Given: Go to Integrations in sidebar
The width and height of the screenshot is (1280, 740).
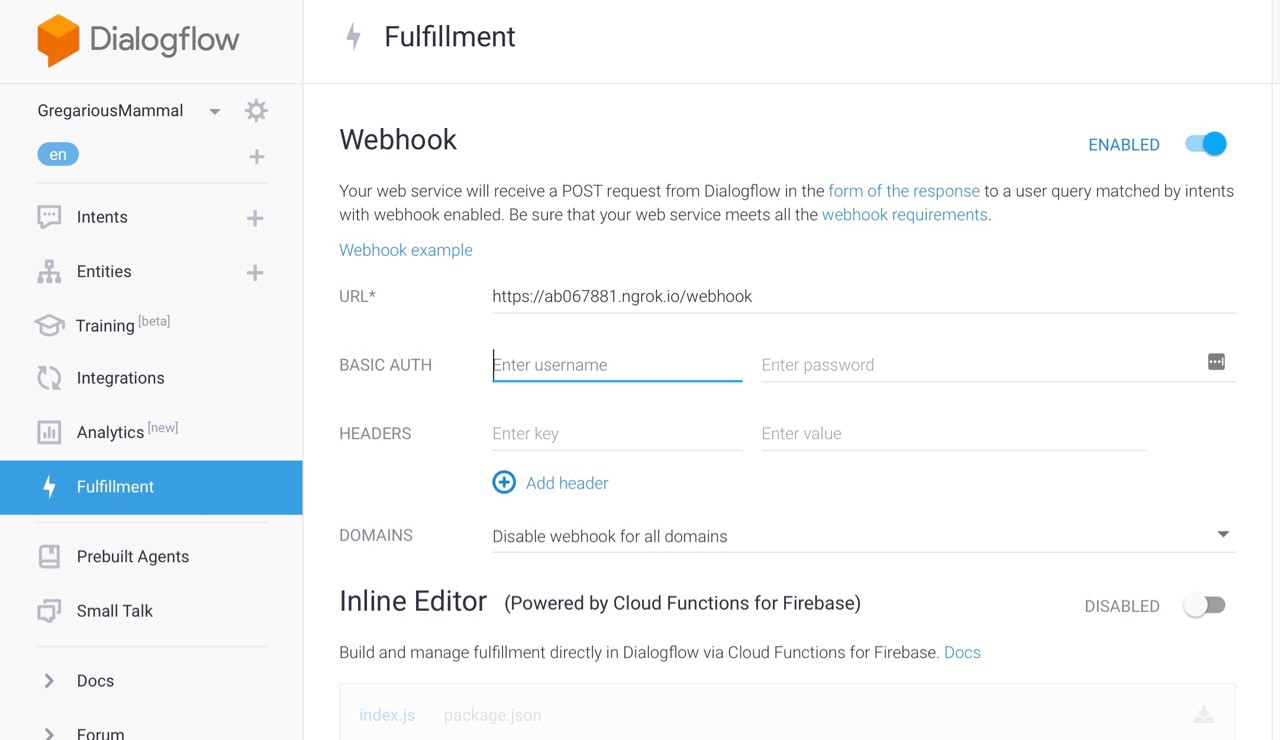Looking at the screenshot, I should (x=120, y=378).
